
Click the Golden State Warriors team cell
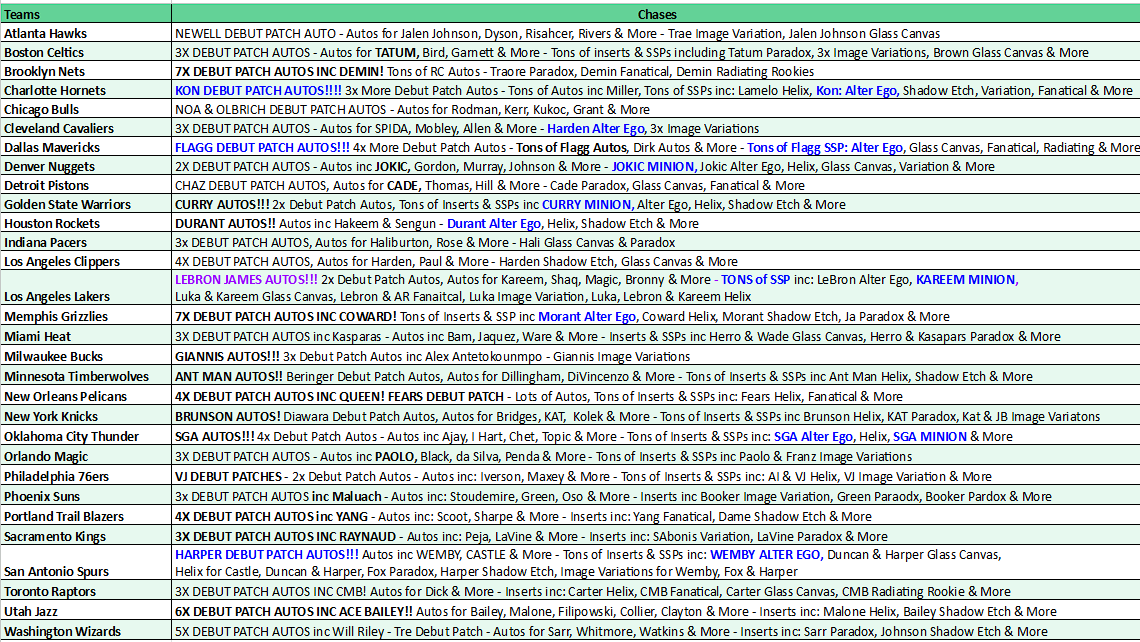[86, 204]
